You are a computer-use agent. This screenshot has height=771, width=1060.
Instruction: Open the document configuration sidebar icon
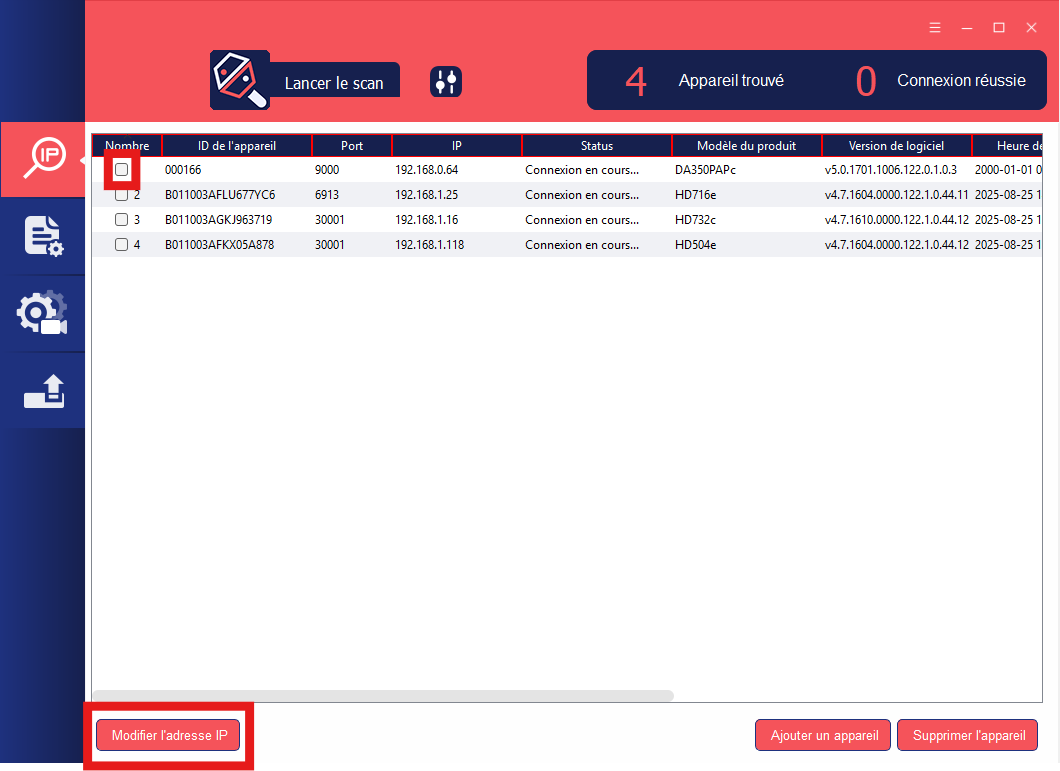pyautogui.click(x=43, y=236)
